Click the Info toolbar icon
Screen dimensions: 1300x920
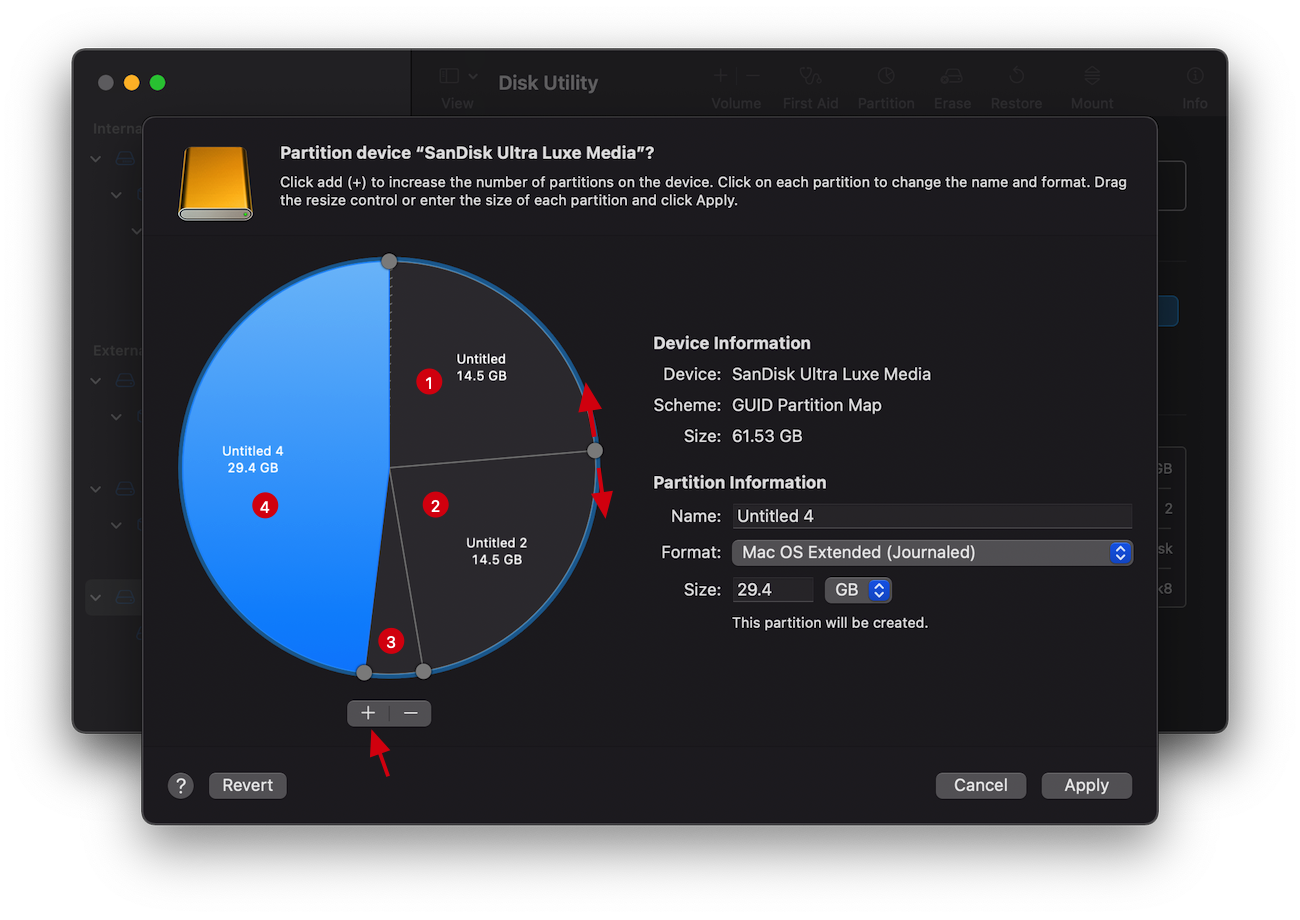coord(1194,77)
